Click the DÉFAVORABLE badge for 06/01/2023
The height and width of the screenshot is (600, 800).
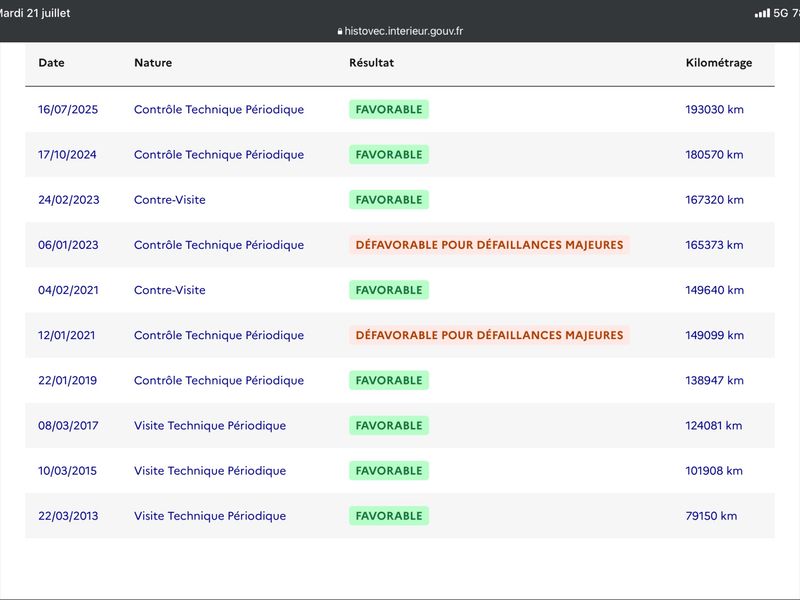(x=489, y=245)
